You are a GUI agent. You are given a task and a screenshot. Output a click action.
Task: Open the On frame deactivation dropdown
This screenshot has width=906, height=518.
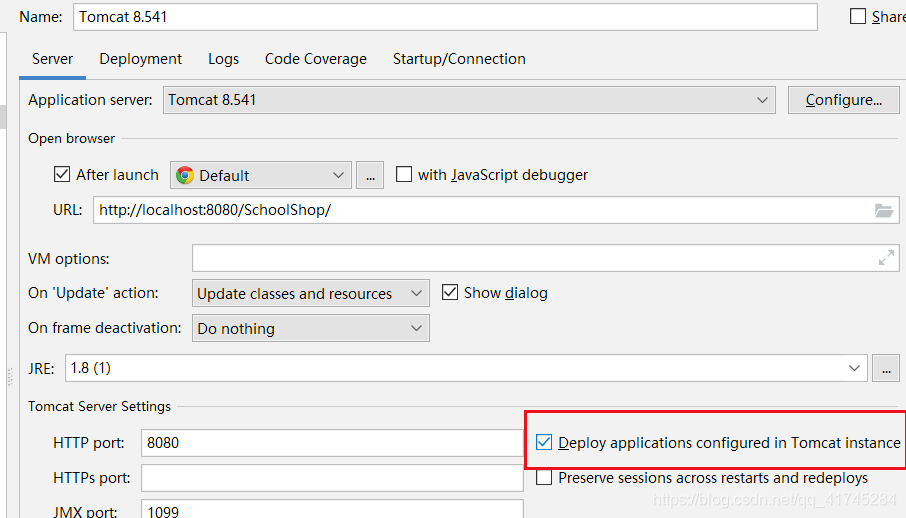tap(311, 328)
